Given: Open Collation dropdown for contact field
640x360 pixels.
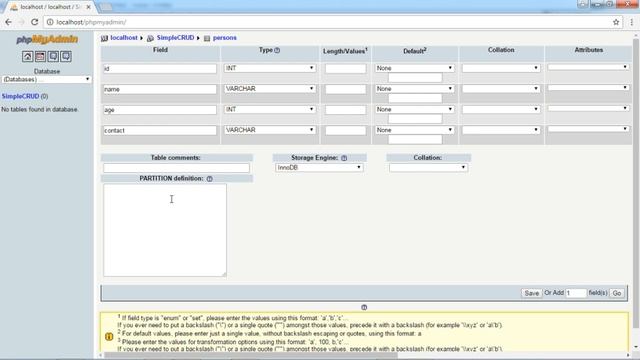Looking at the screenshot, I should click(501, 130).
